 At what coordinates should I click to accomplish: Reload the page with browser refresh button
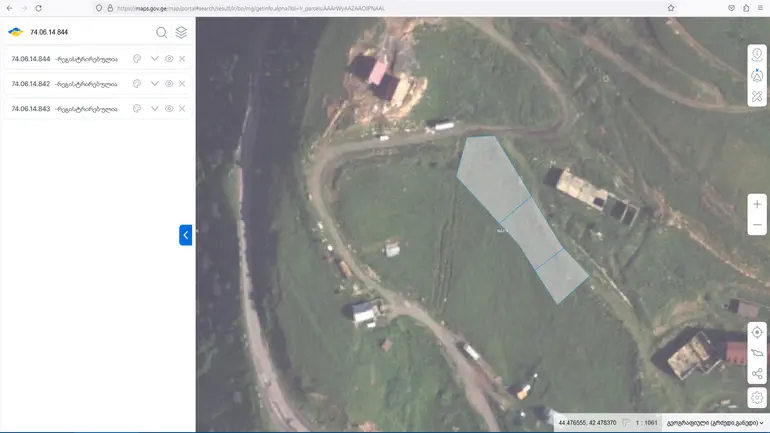pyautogui.click(x=38, y=8)
